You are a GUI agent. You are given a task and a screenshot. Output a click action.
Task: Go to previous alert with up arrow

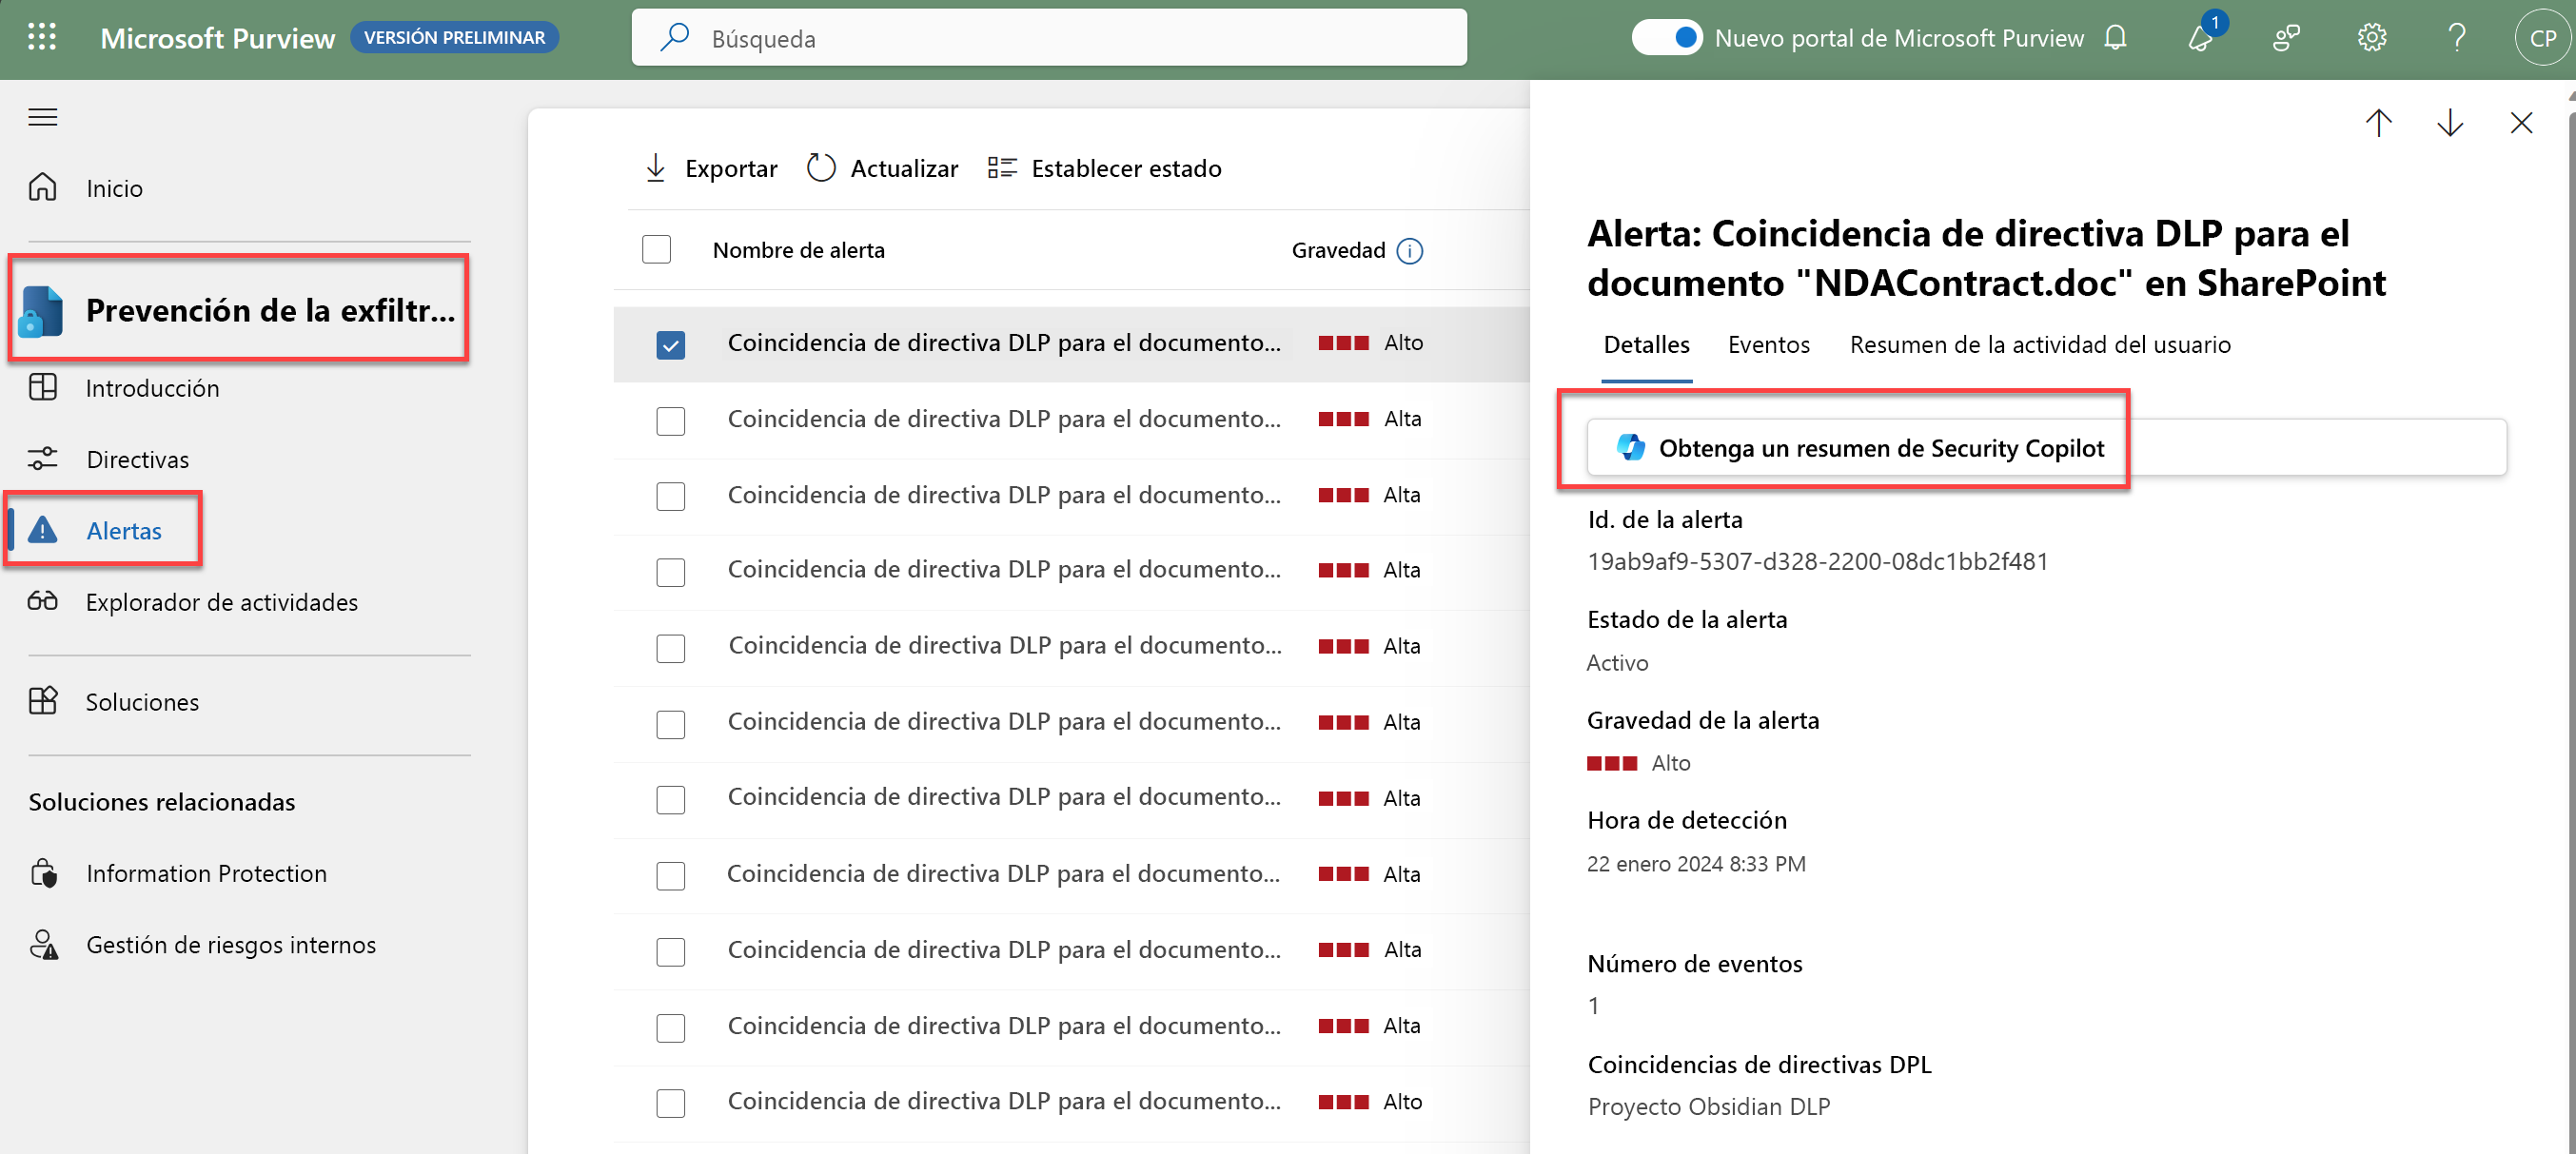coord(2378,123)
